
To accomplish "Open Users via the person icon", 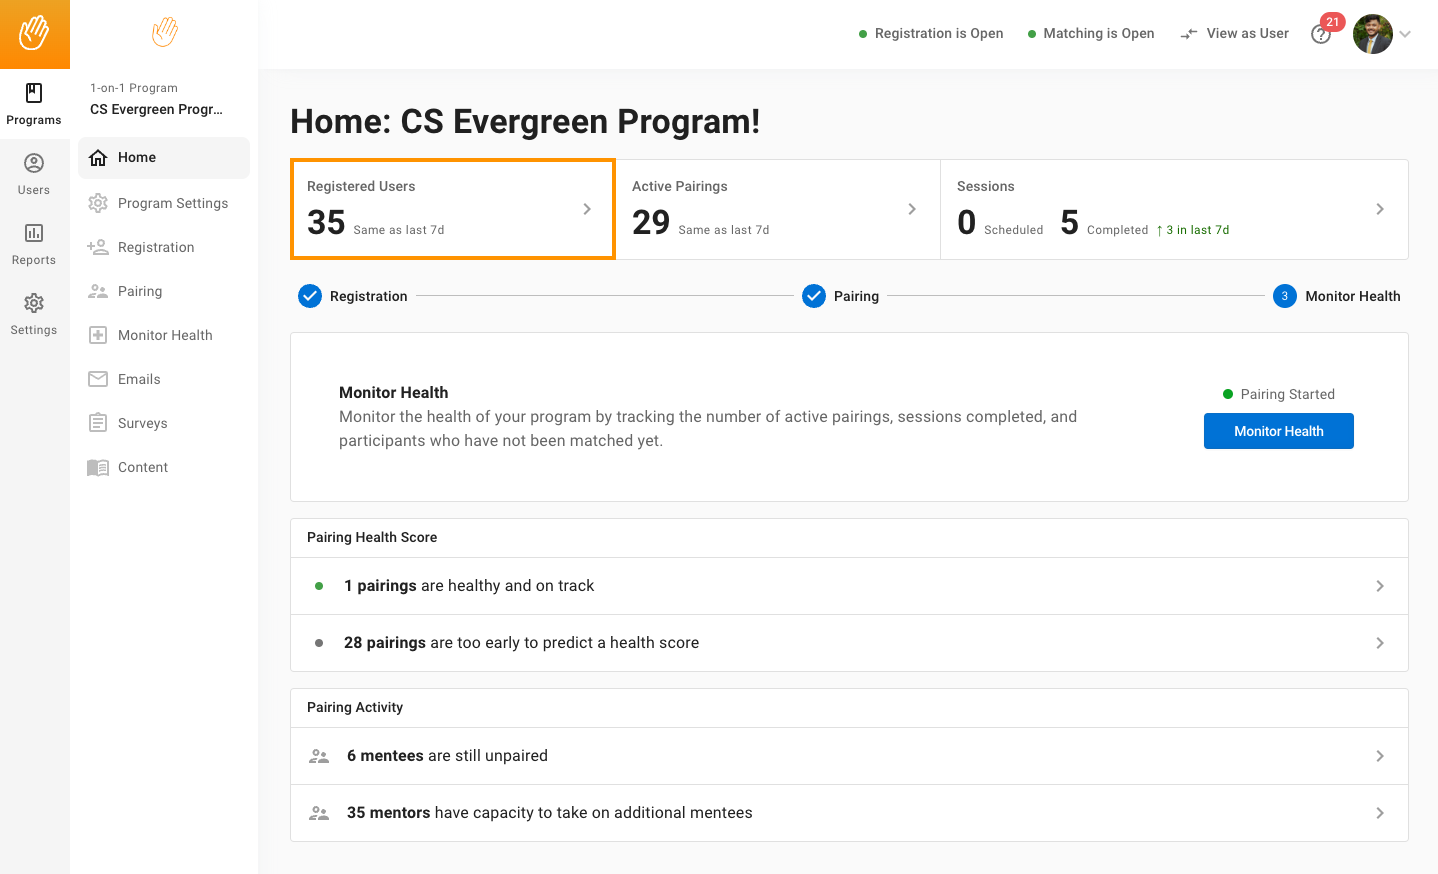I will pos(34,163).
